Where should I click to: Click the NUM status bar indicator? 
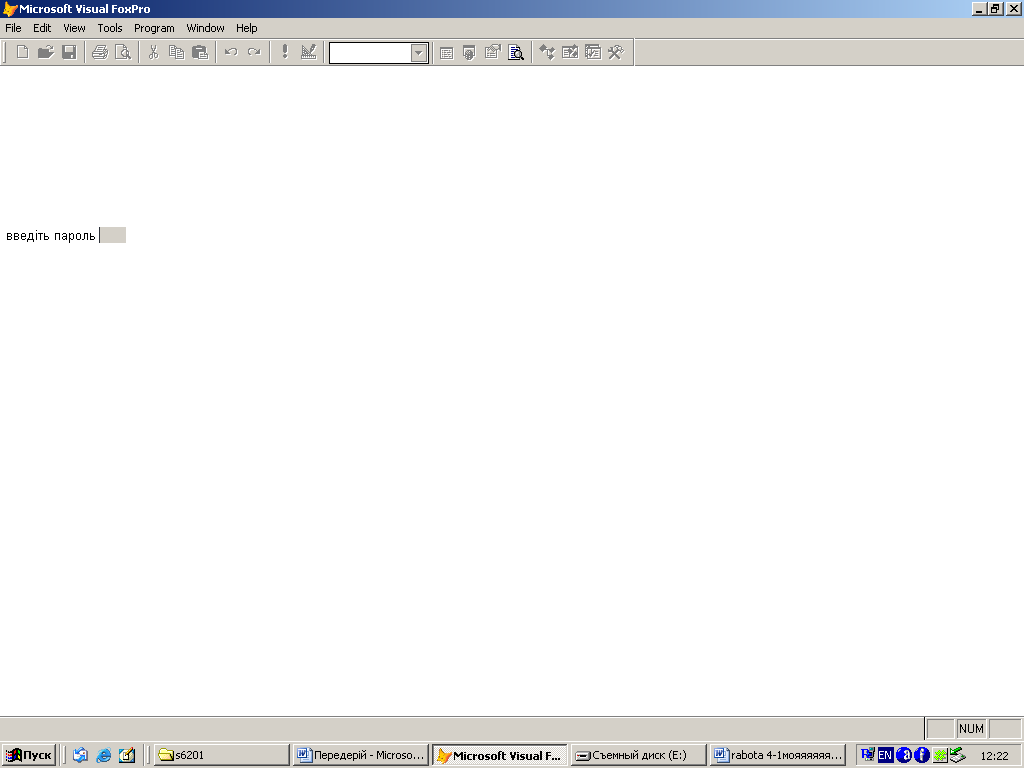[x=971, y=729]
